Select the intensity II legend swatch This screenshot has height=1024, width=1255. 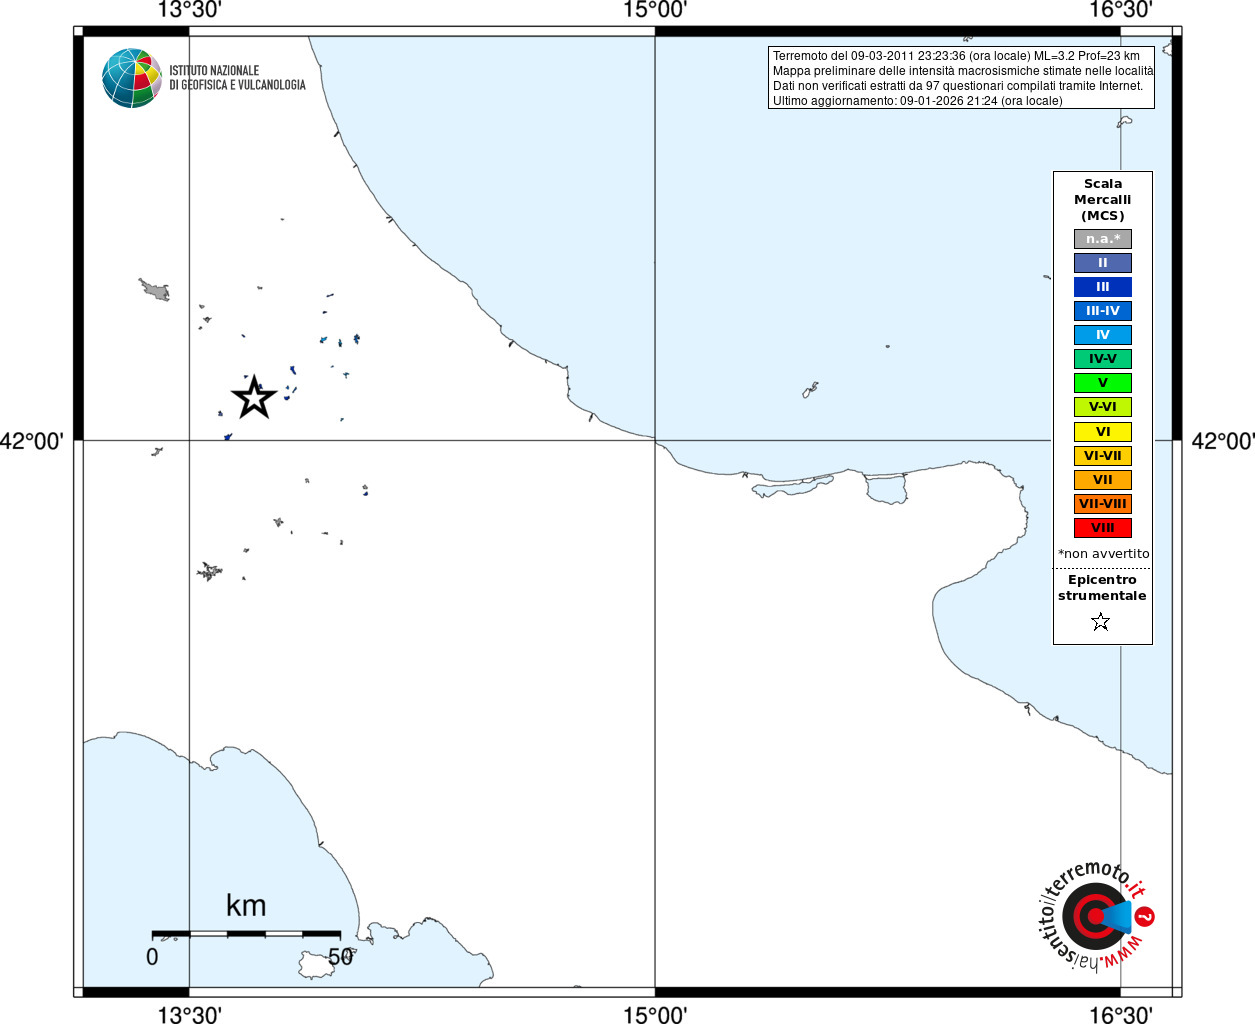point(1103,263)
